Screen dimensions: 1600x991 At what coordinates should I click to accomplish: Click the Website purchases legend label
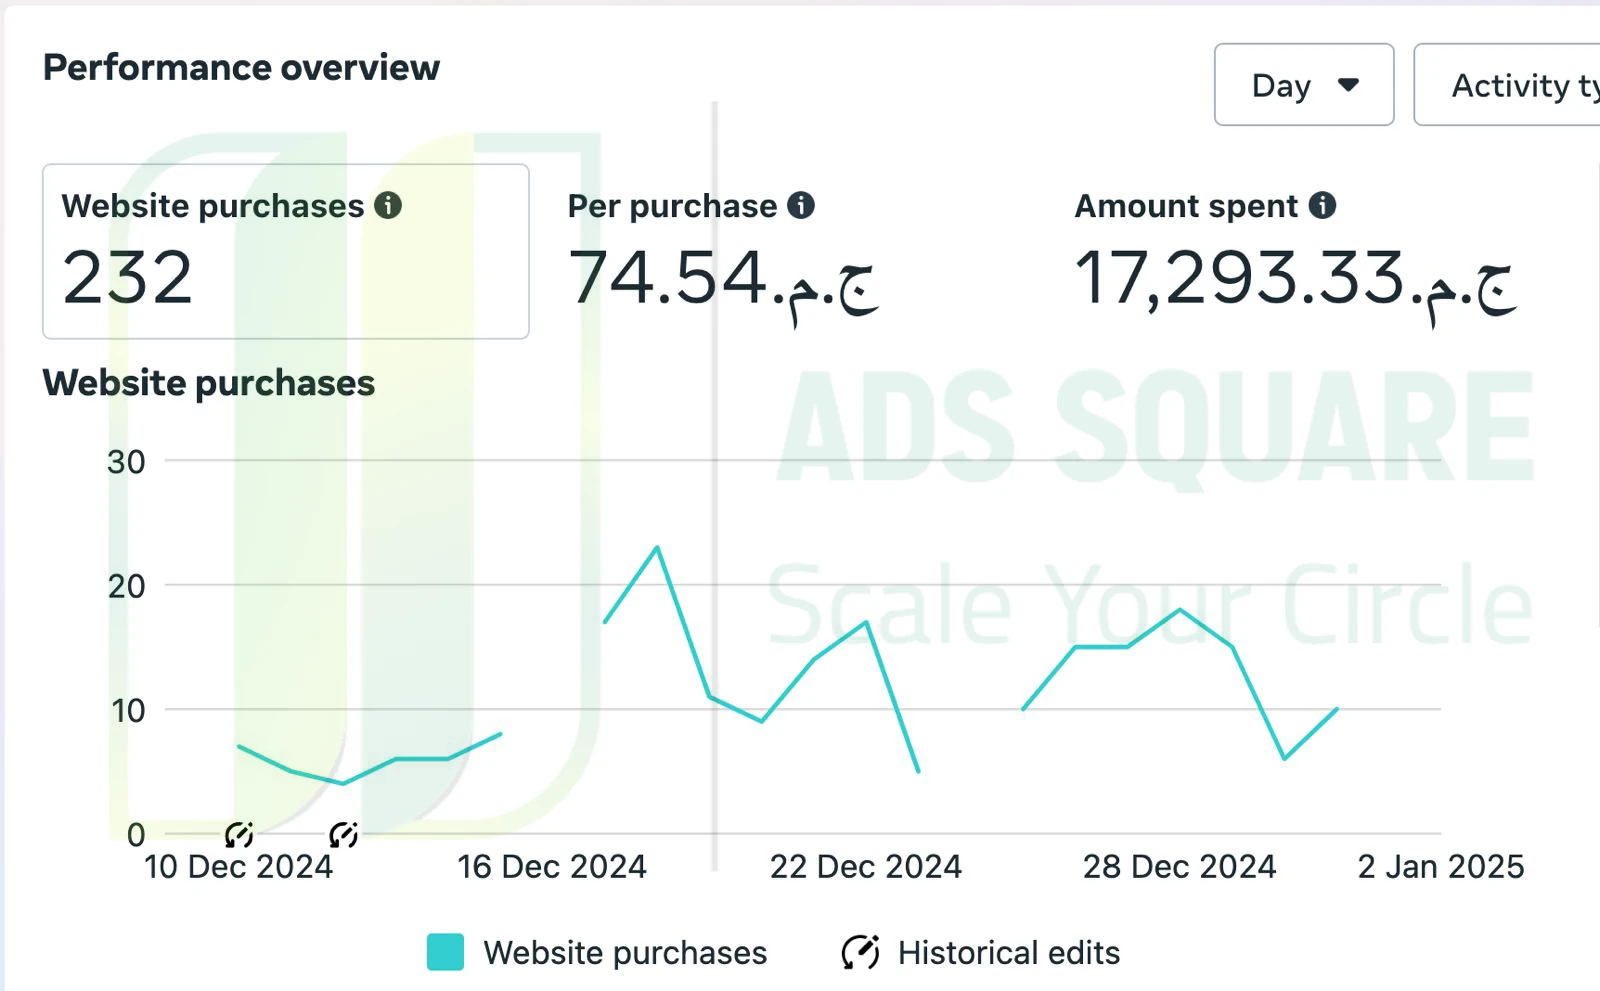625,953
